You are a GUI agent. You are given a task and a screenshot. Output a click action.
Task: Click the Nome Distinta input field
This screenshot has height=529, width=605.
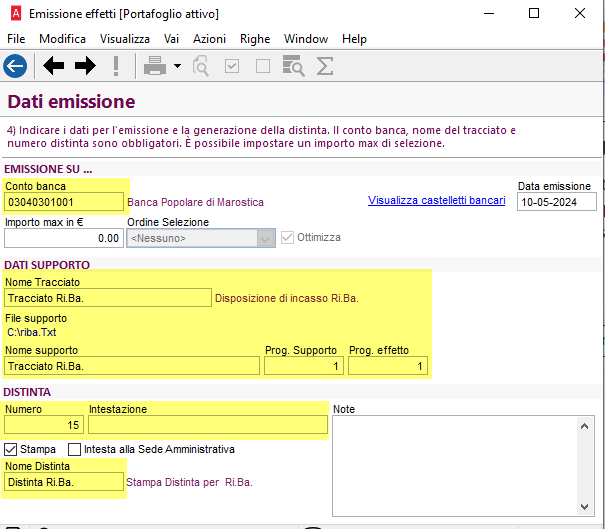tap(64, 482)
